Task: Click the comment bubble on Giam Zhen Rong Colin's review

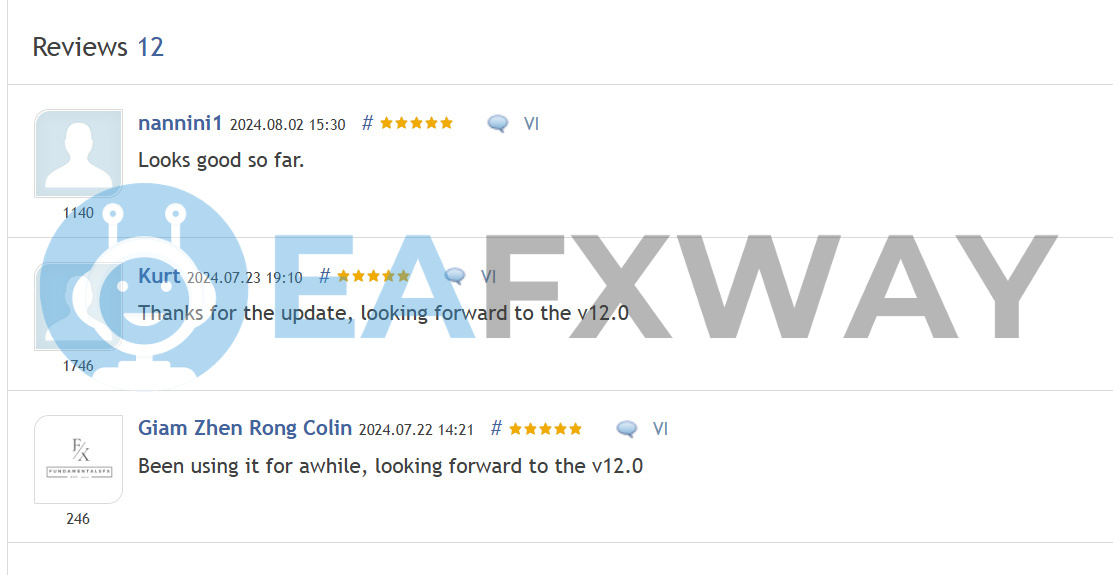Action: point(627,429)
